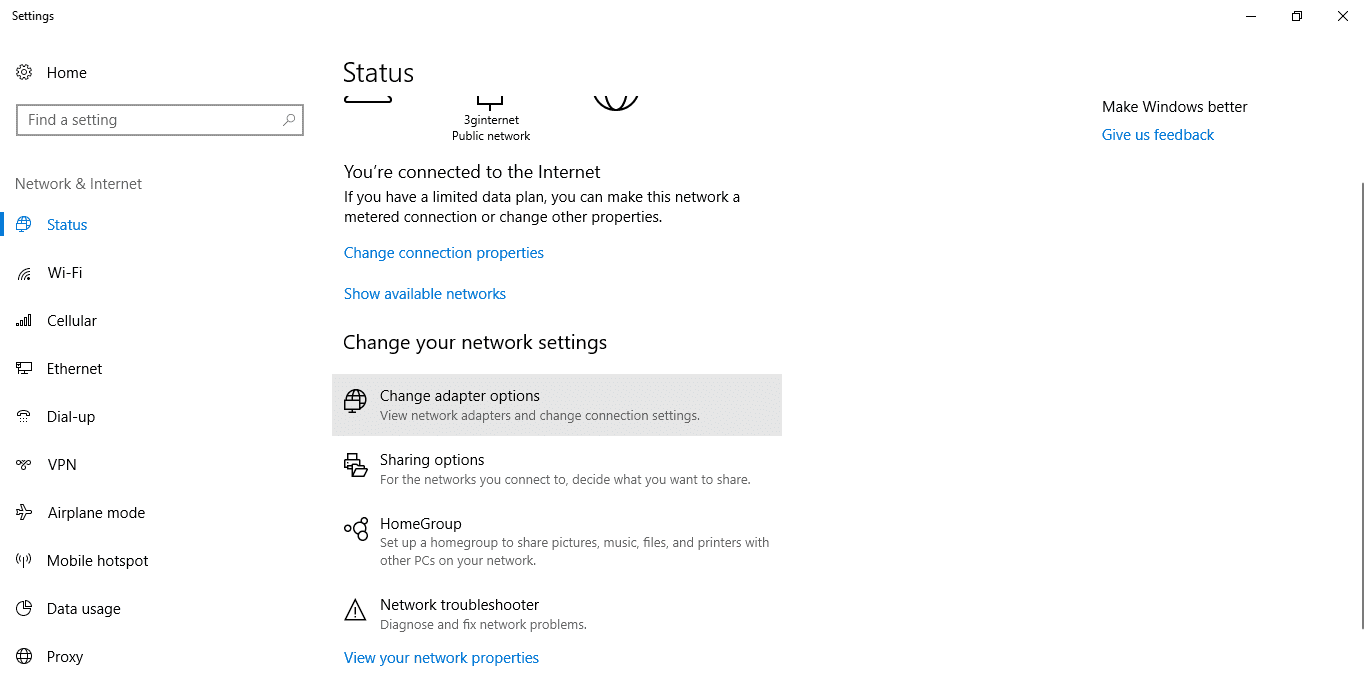
Task: Click the Network troubleshooter warning icon
Action: tap(355, 609)
